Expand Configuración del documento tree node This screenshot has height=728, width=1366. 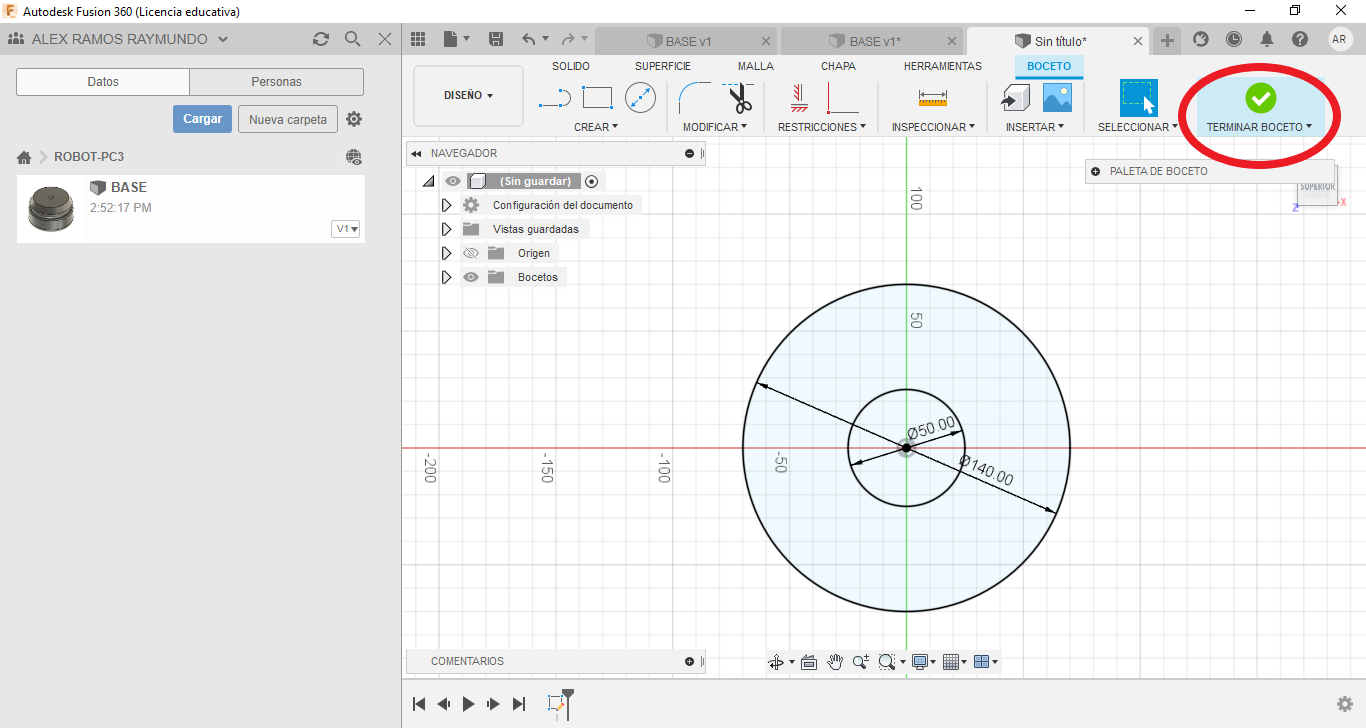[x=447, y=205]
